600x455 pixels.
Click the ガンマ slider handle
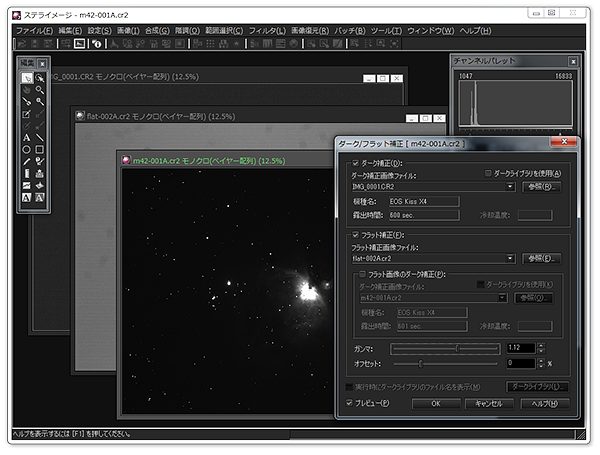point(457,348)
